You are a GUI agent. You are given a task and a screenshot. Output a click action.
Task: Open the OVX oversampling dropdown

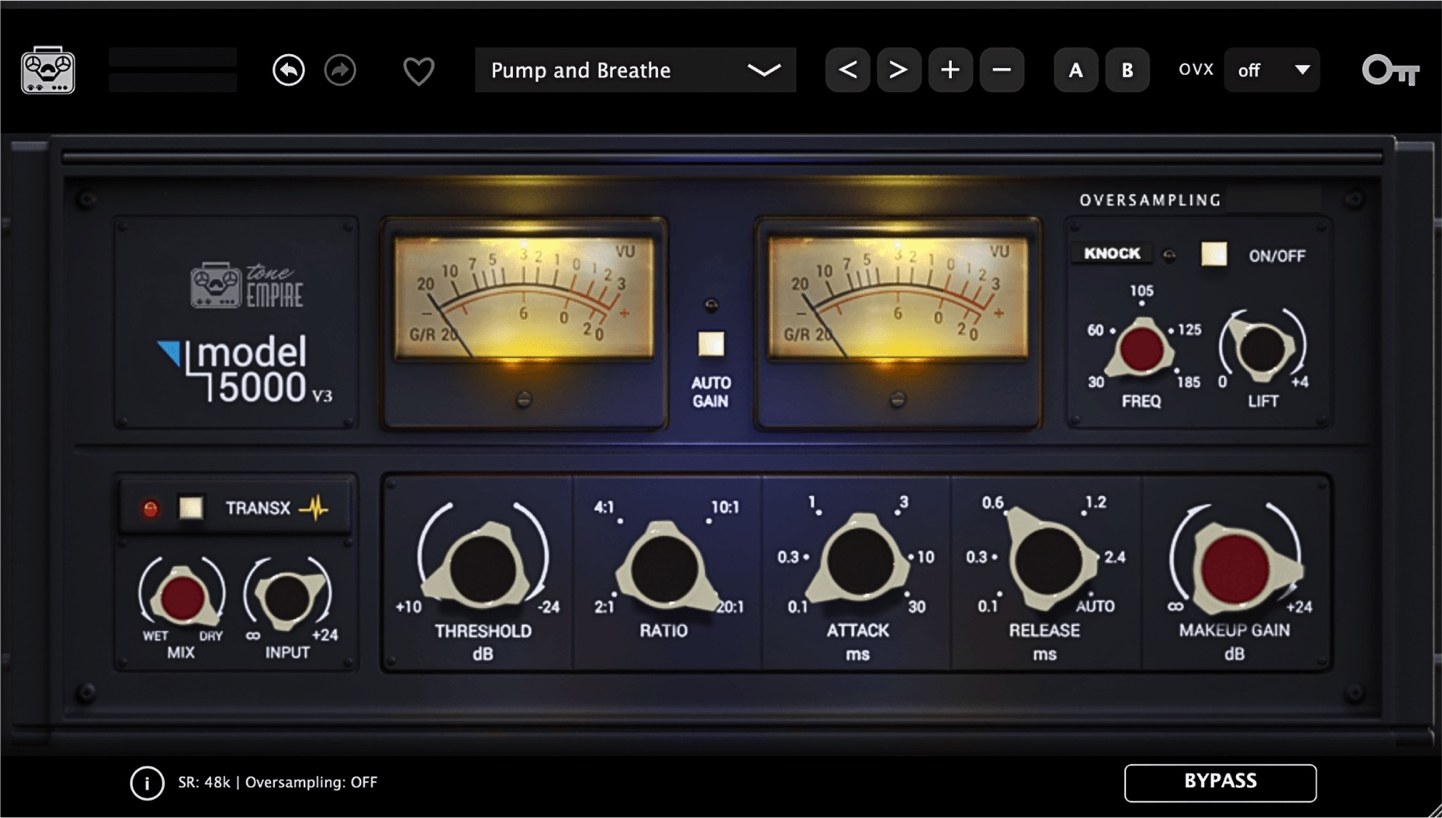1272,70
